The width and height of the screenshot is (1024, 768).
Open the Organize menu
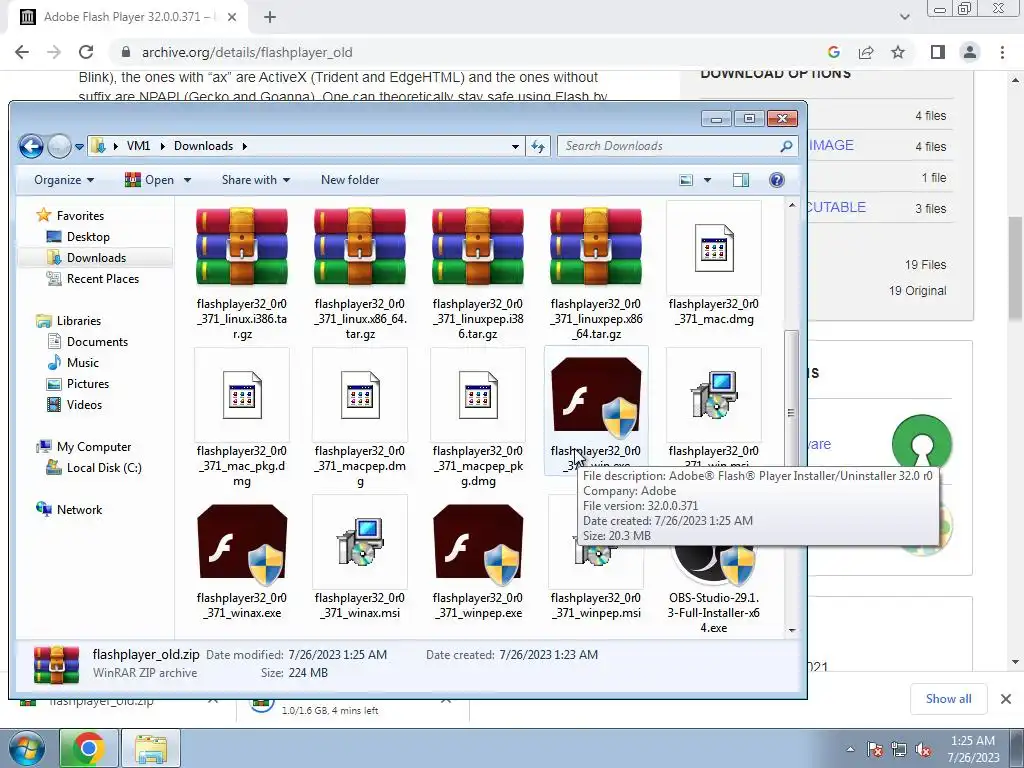(63, 180)
